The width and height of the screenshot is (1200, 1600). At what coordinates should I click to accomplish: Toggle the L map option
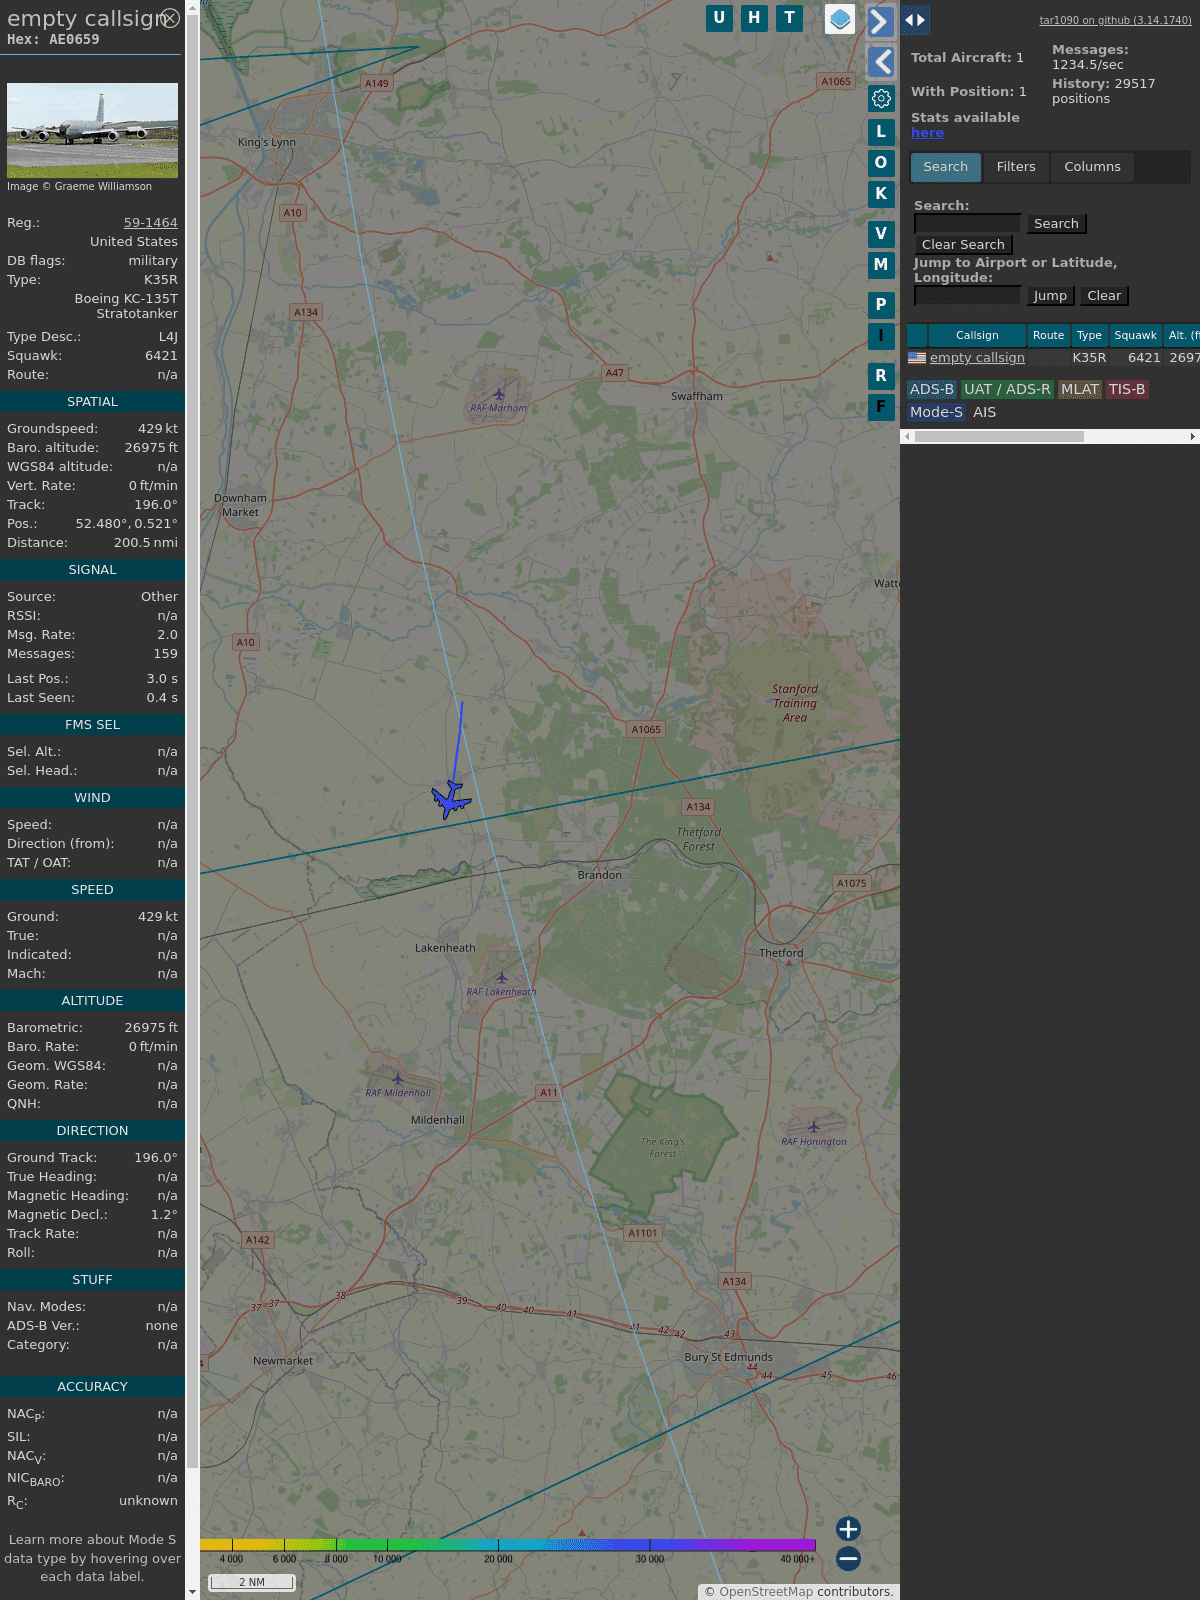(881, 132)
